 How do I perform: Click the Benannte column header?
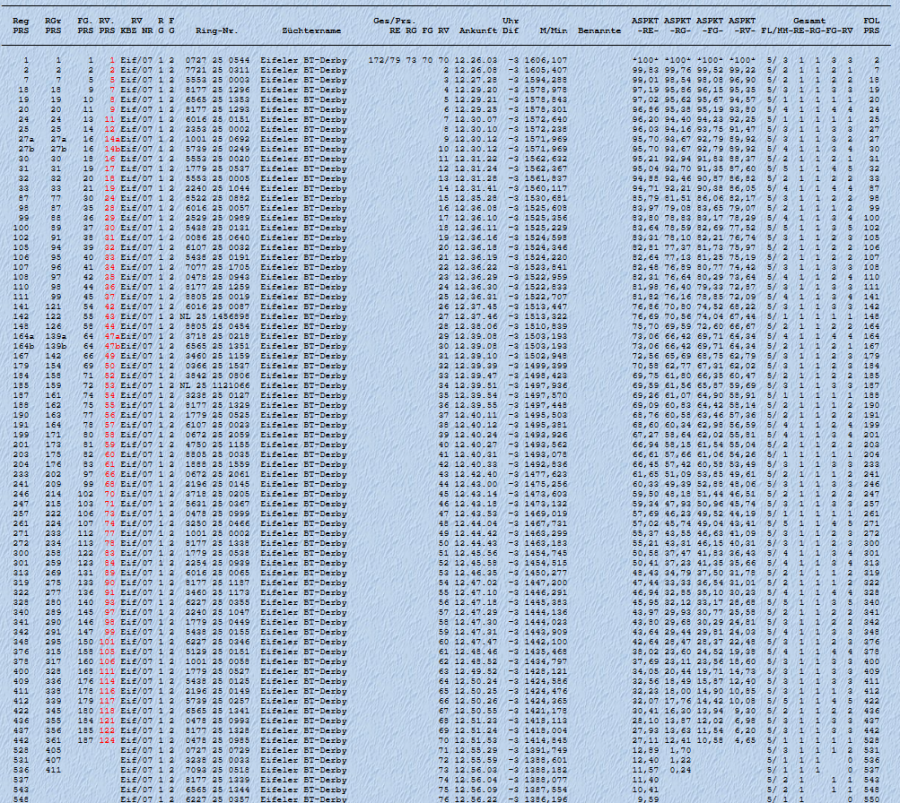tap(599, 32)
